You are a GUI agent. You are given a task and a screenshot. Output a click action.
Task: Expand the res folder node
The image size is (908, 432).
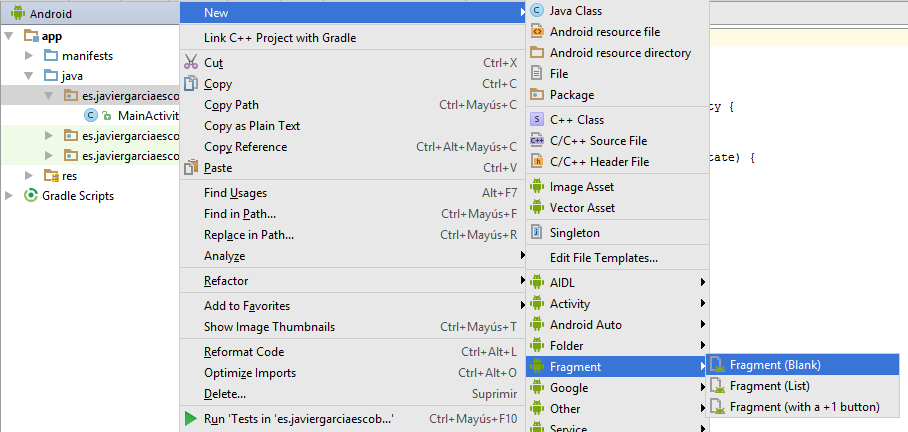point(30,176)
